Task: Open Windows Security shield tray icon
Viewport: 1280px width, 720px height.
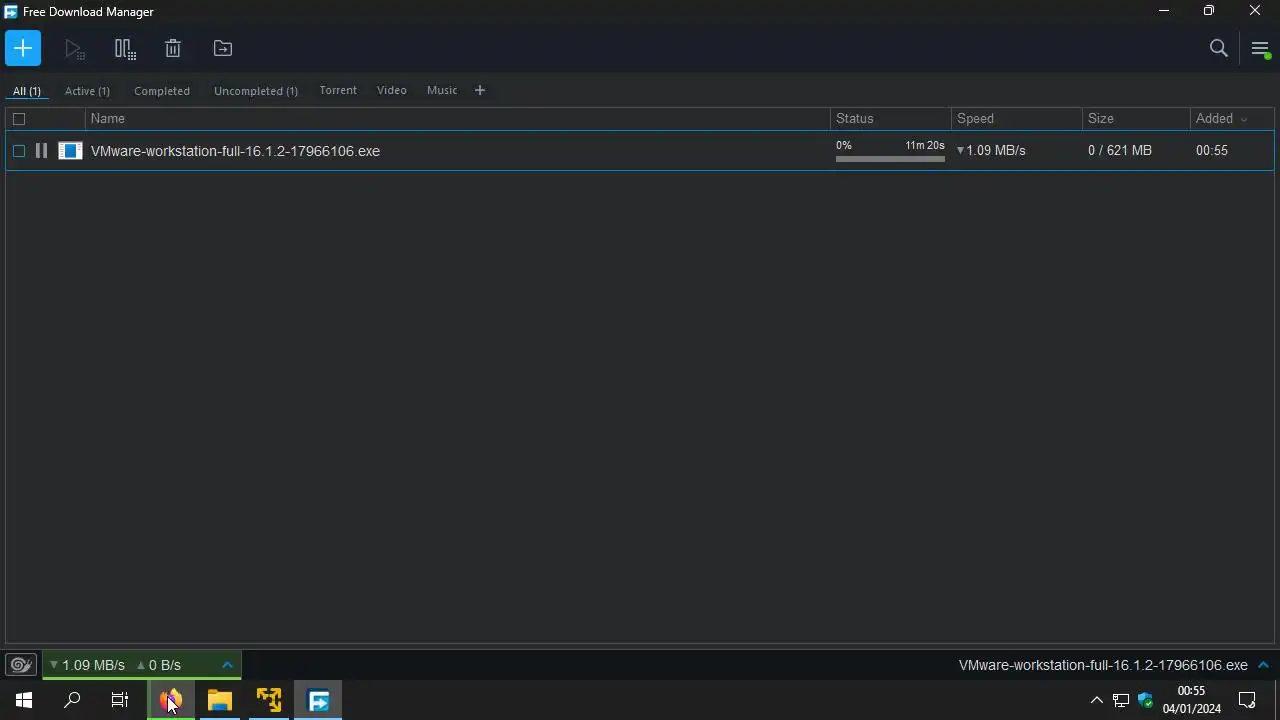Action: [1146, 700]
